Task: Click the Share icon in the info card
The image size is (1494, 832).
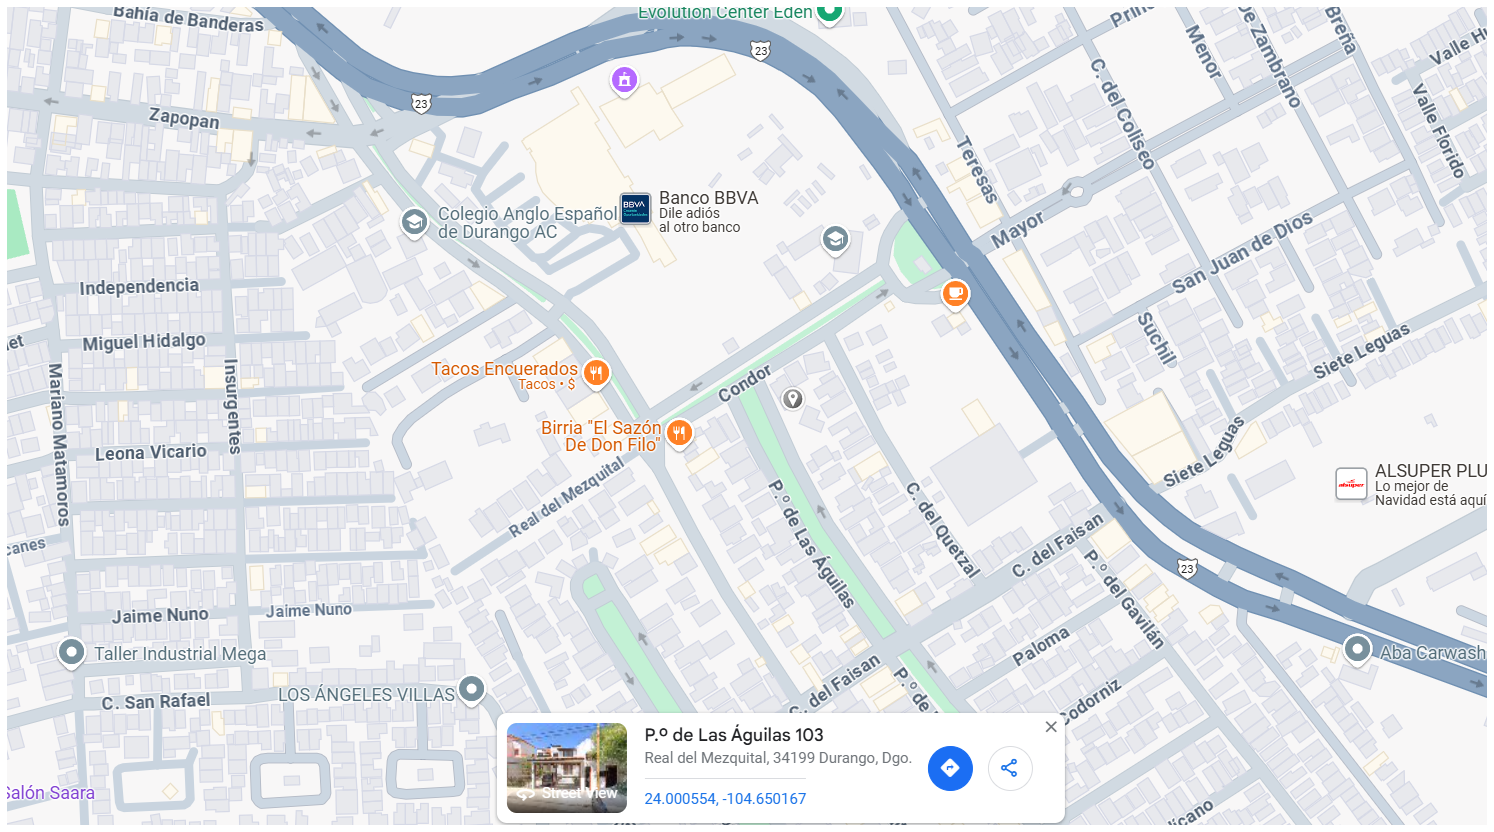Action: point(1009,768)
